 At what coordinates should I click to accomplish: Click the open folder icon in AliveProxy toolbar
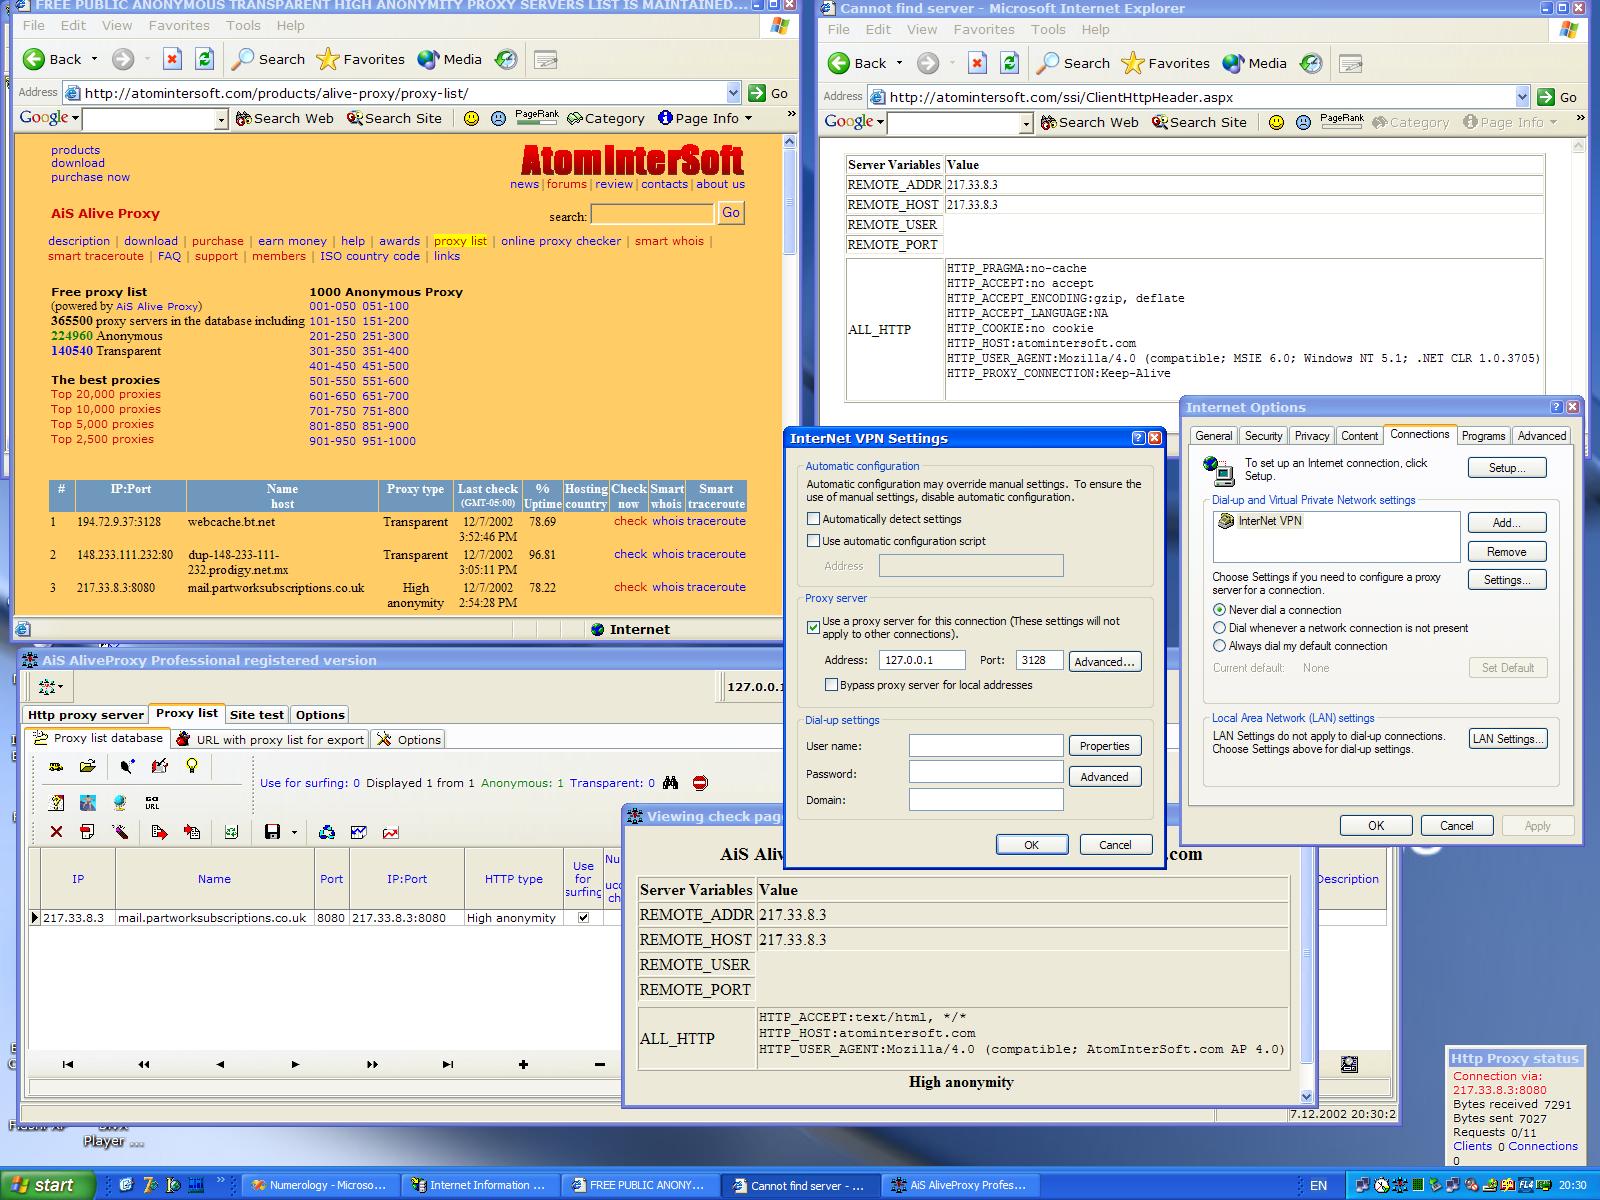pyautogui.click(x=88, y=767)
